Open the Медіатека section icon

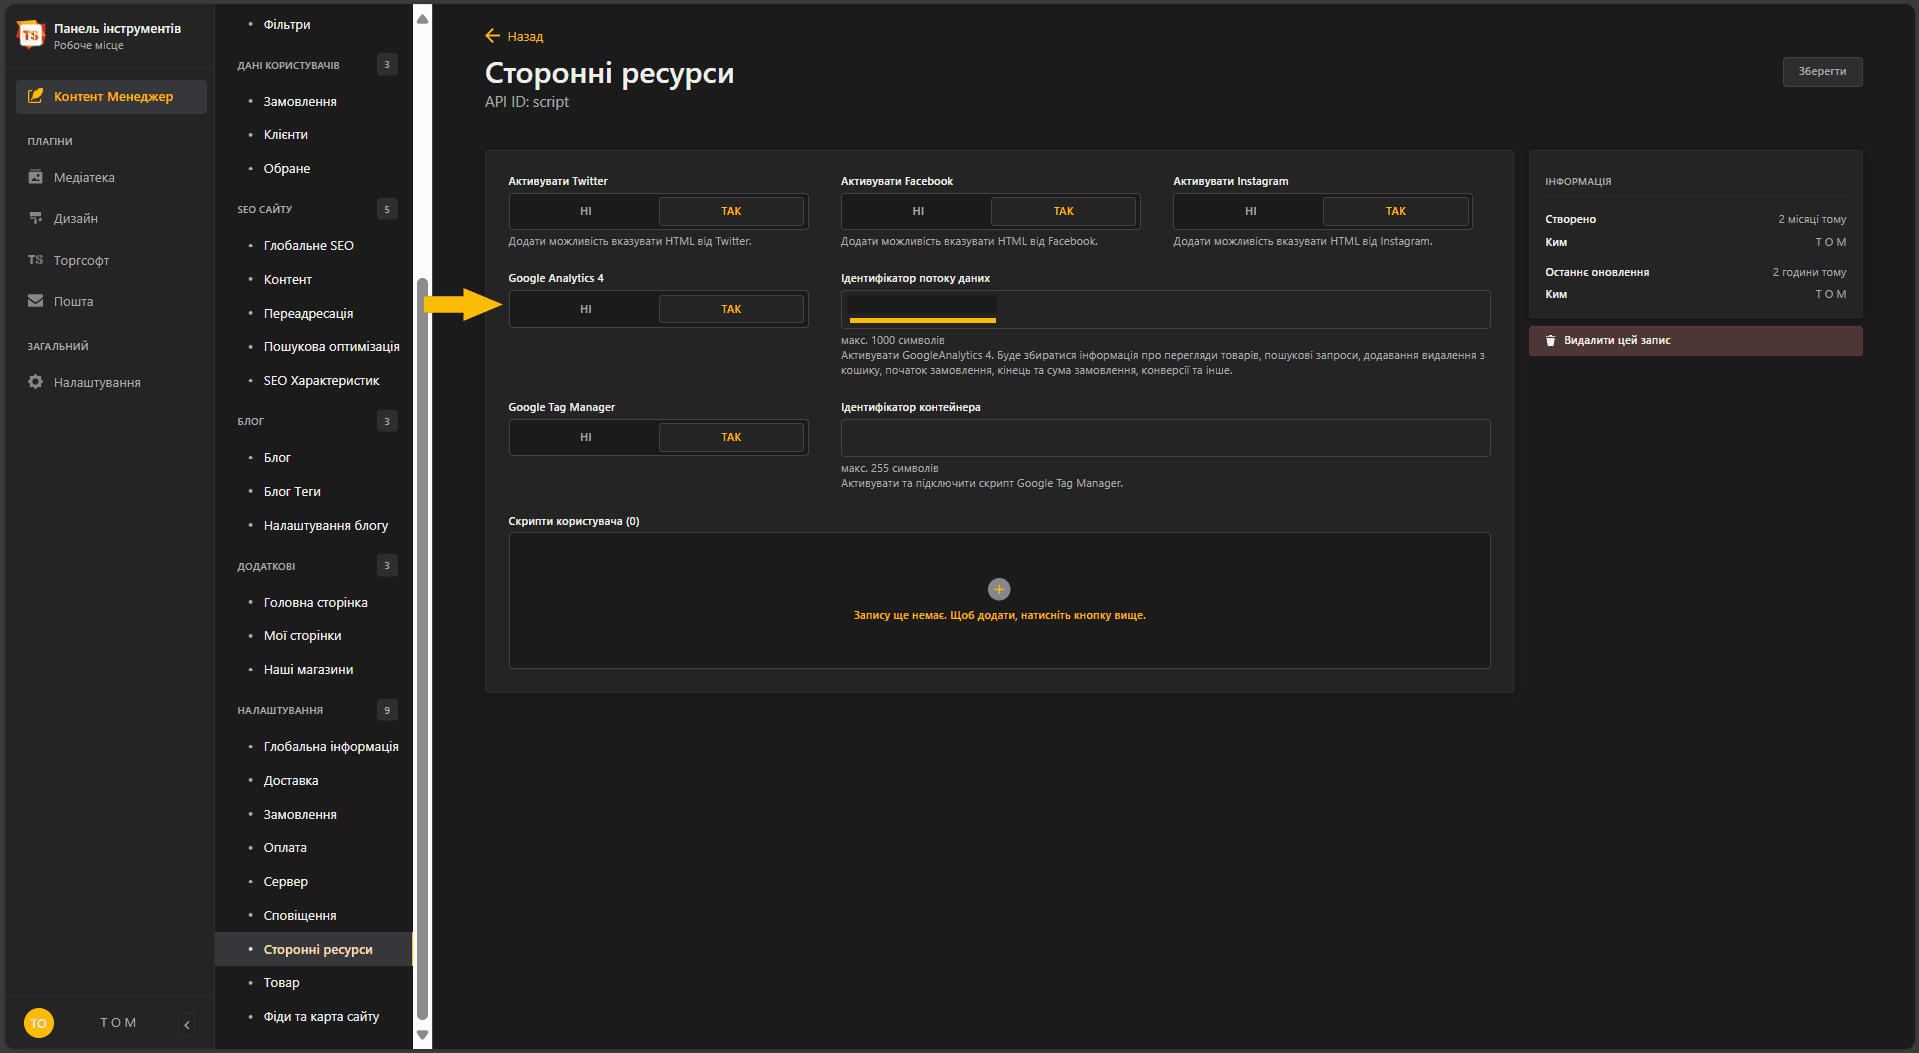36,177
